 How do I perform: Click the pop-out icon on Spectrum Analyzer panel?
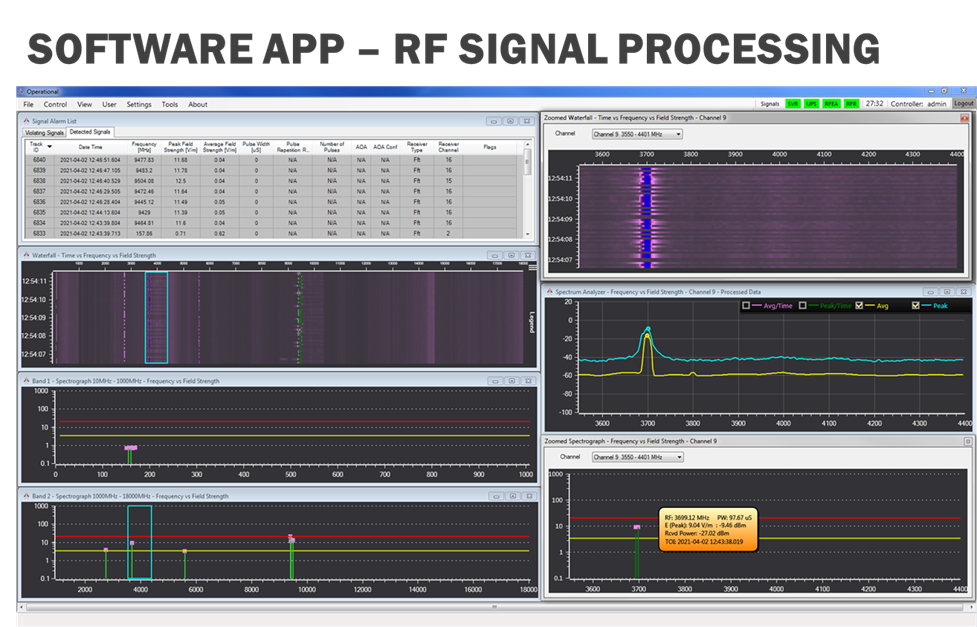point(947,292)
